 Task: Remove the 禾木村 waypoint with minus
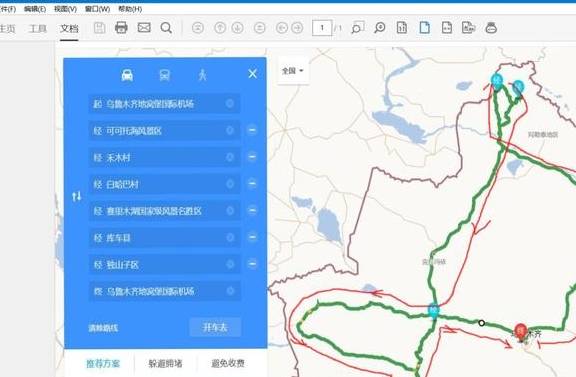pos(252,157)
